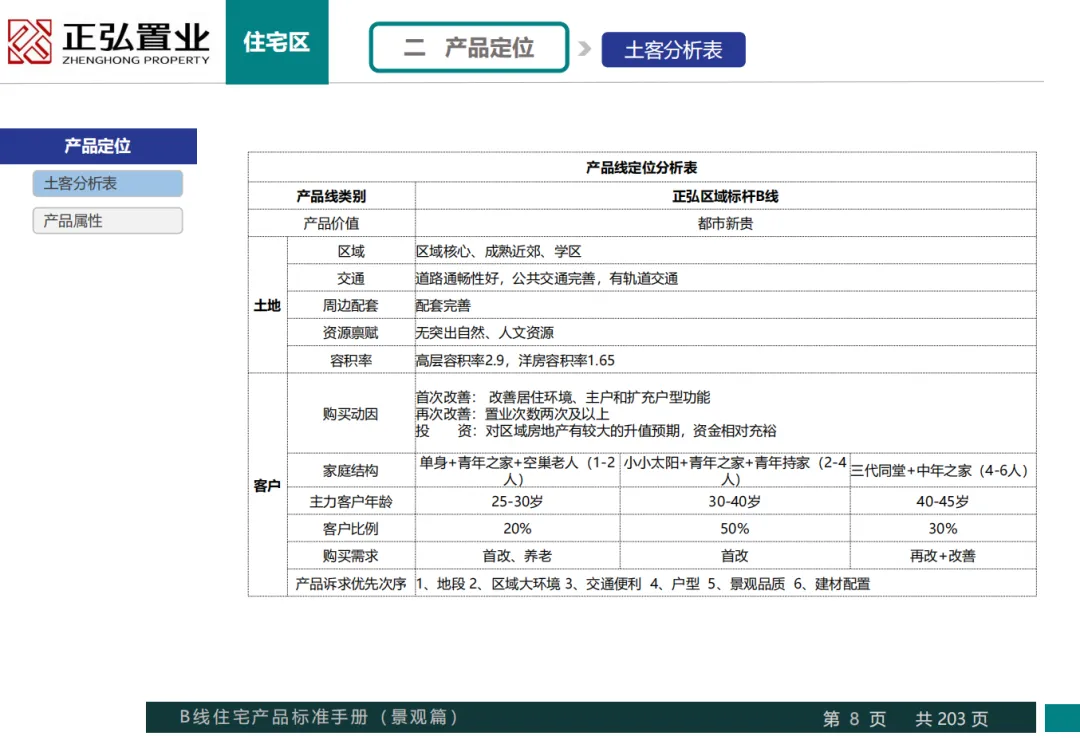Image resolution: width=1080 pixels, height=748 pixels.
Task: Click the 产品线类别 header cell
Action: pos(331,196)
